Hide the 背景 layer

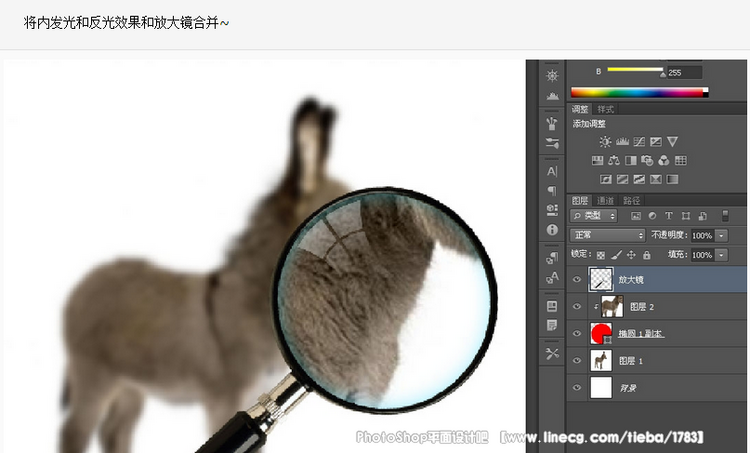577,387
